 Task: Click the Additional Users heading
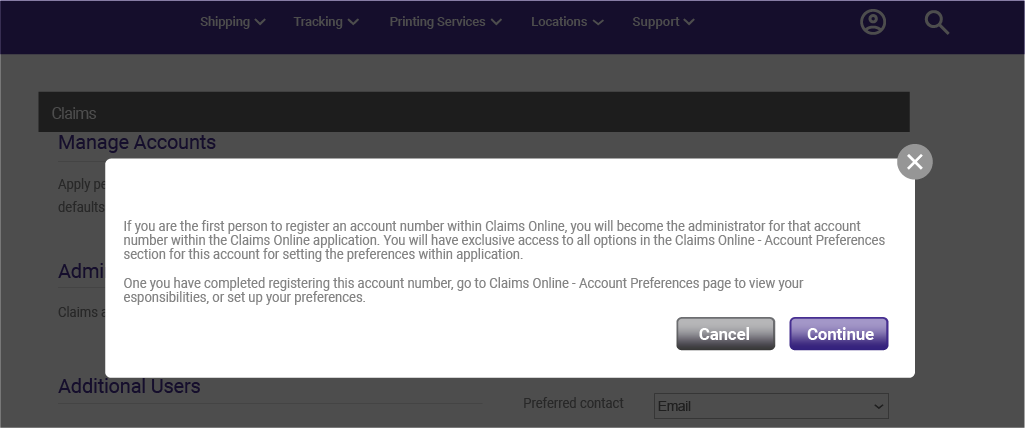coord(129,386)
